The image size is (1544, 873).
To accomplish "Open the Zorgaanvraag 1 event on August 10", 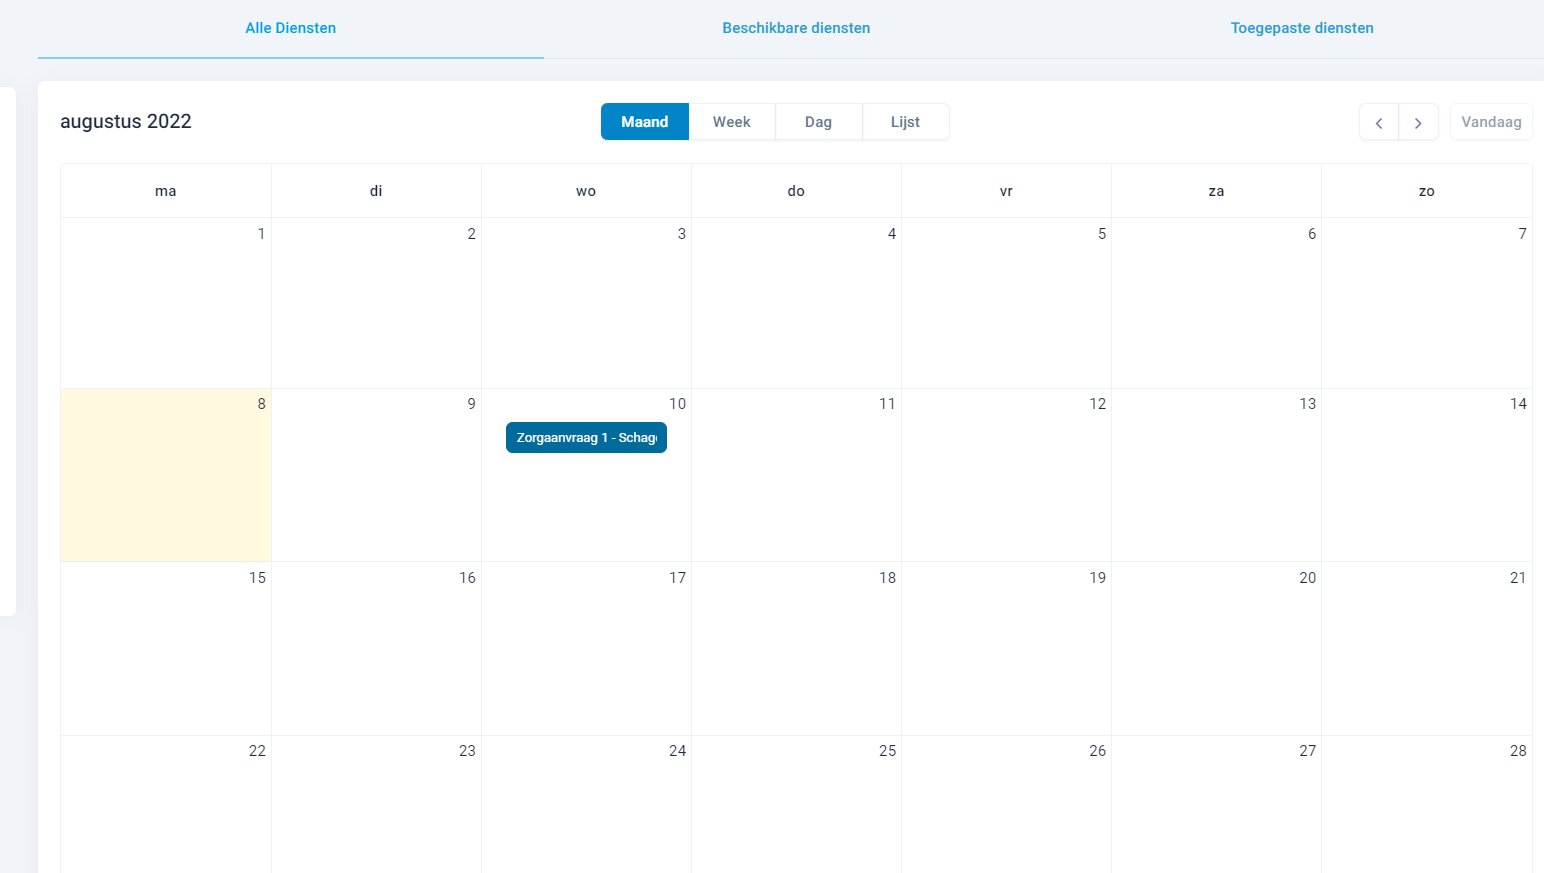I will click(586, 438).
